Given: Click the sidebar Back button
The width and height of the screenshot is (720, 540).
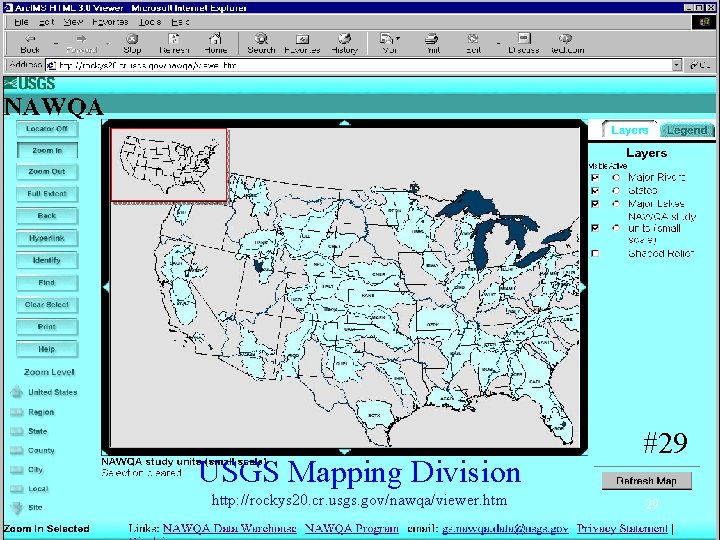Looking at the screenshot, I should click(47, 215).
